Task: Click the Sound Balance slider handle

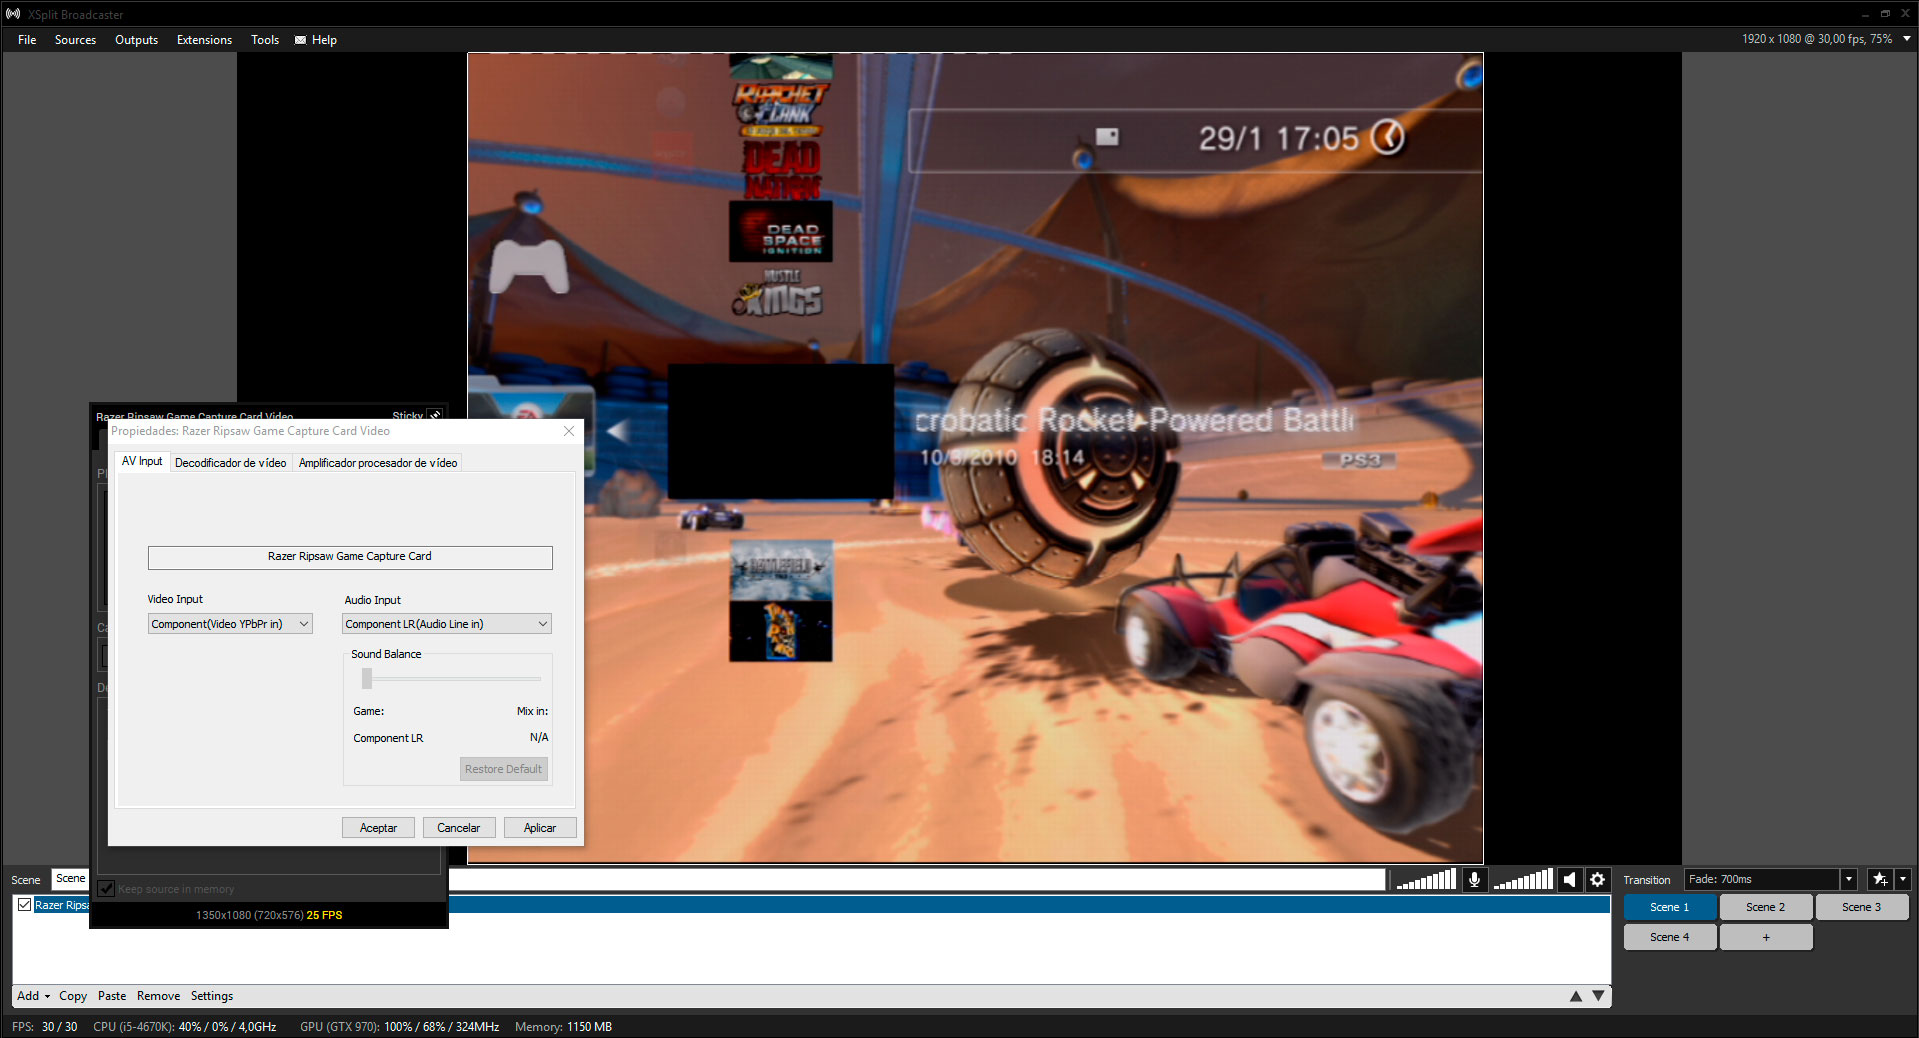Action: tap(367, 679)
